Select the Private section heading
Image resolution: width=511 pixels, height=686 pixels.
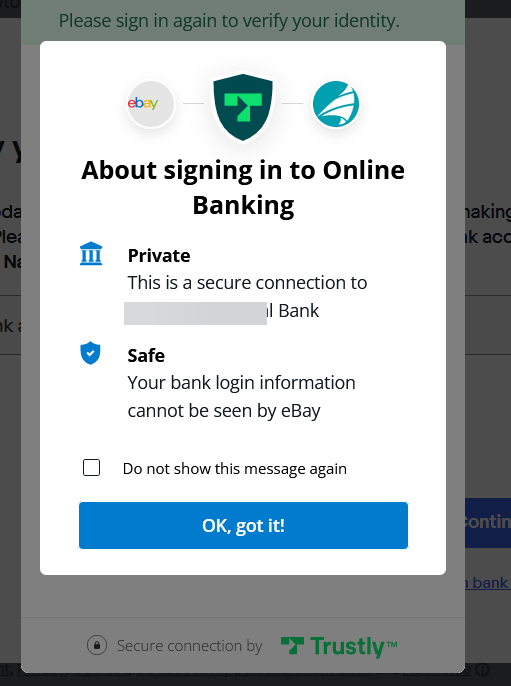(159, 256)
